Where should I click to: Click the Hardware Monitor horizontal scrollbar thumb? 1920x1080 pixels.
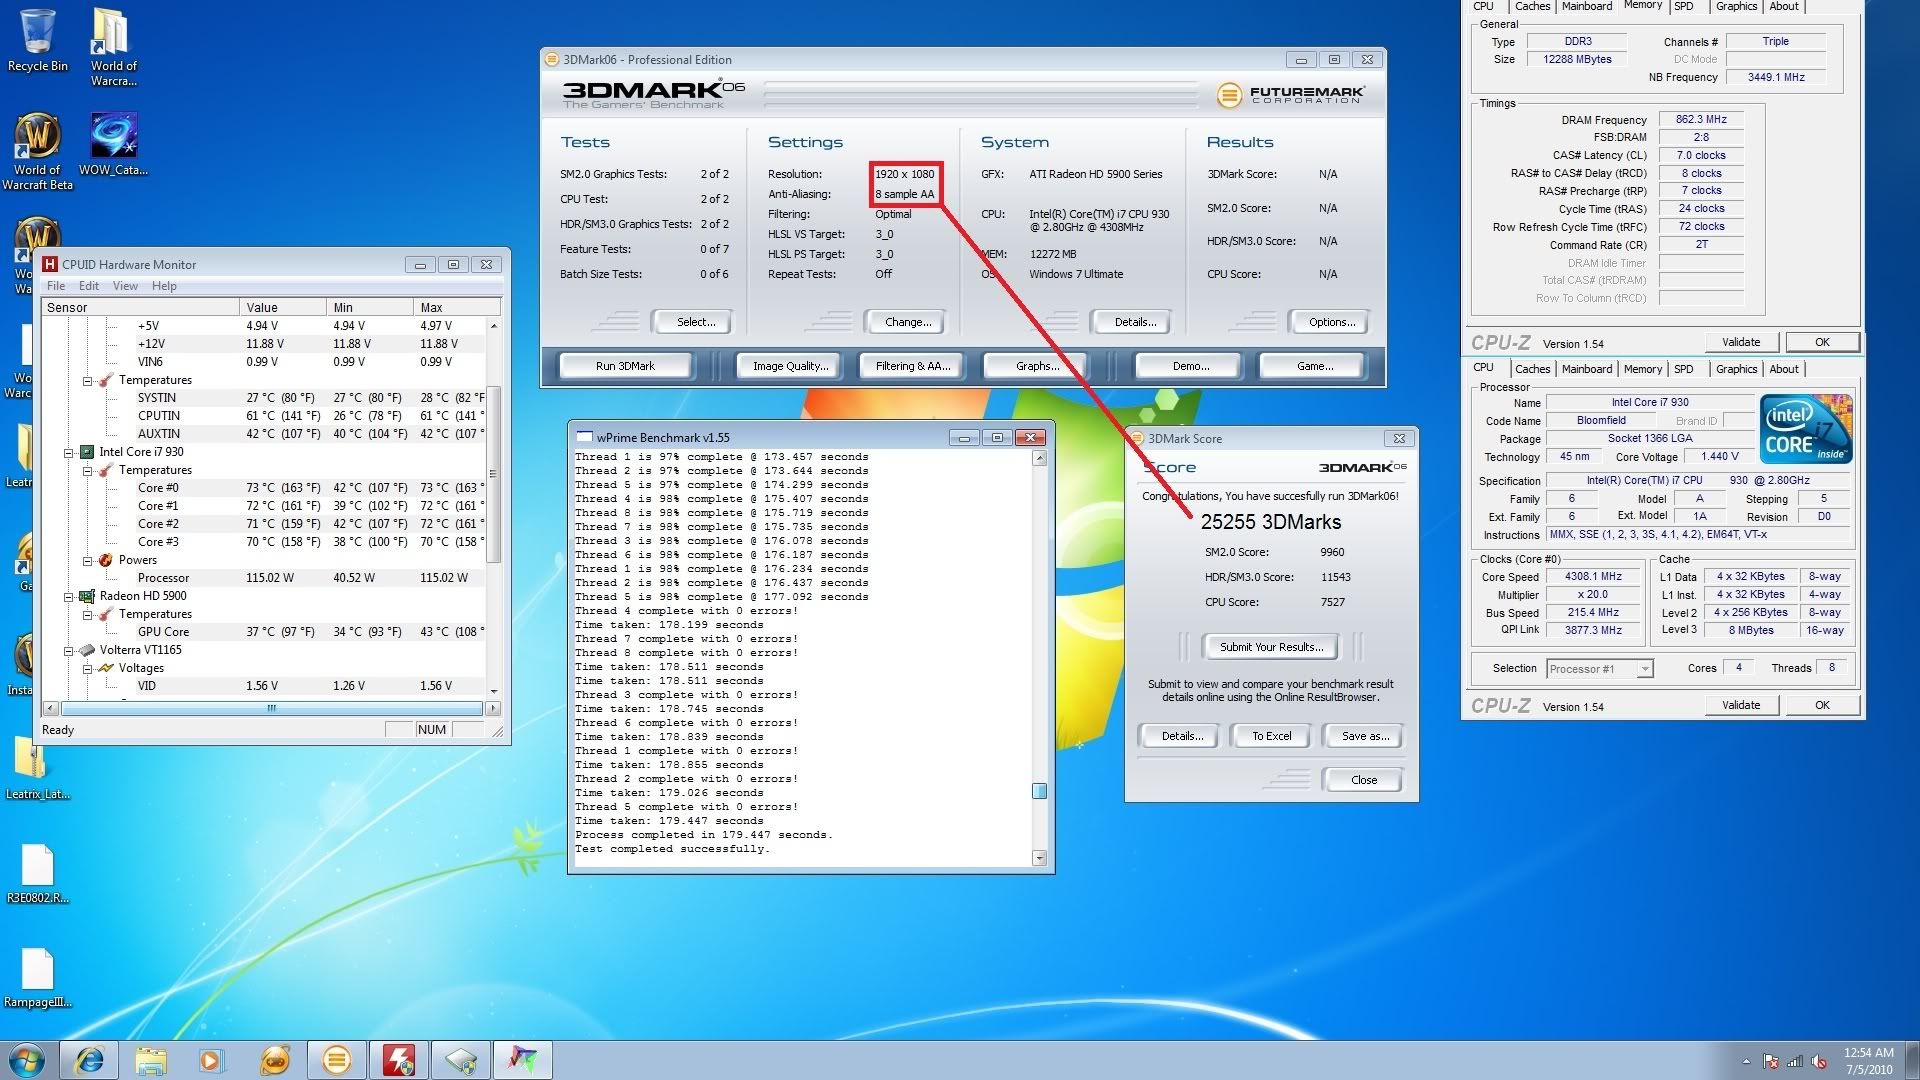click(271, 708)
